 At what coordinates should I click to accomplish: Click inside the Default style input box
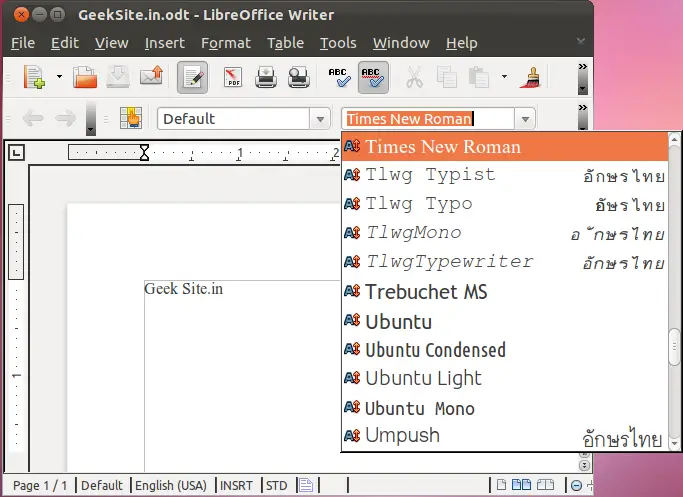click(233, 118)
